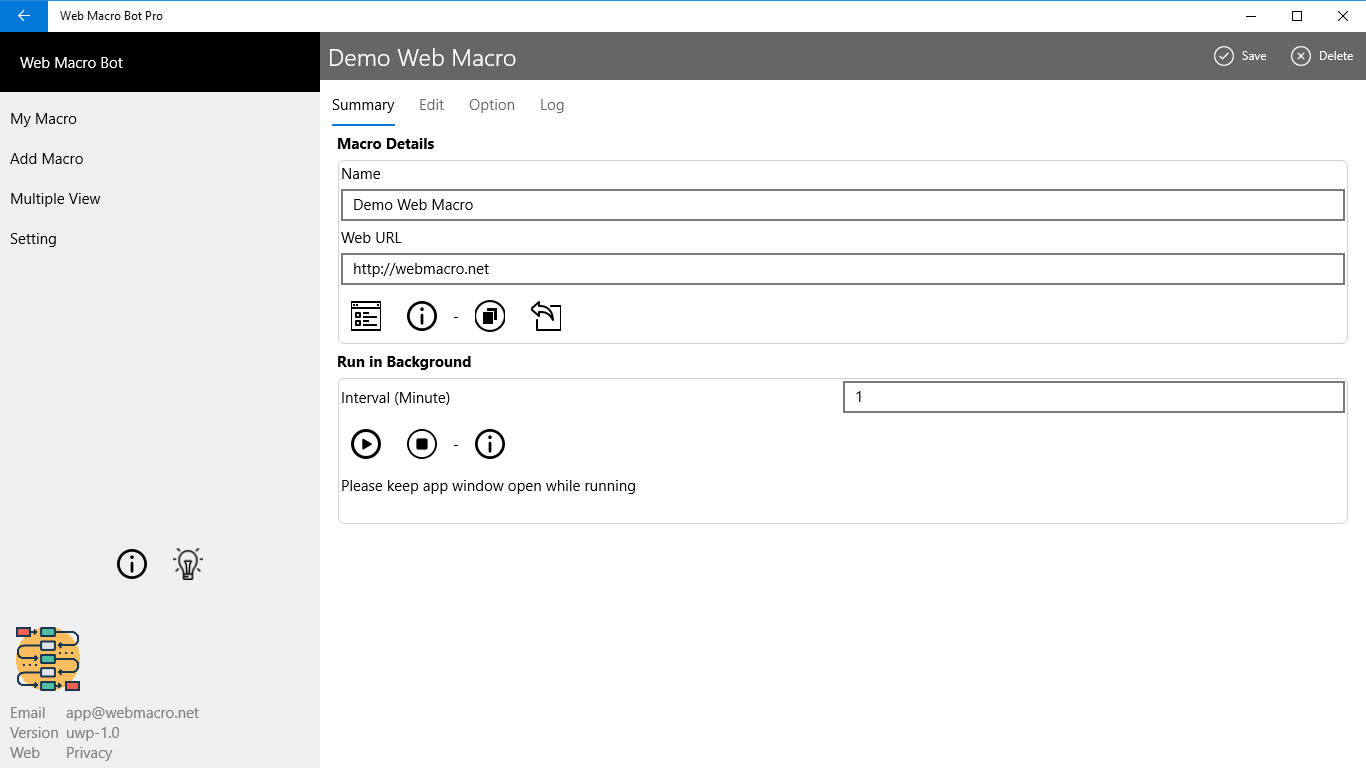
Task: Click the sidebar info icon
Action: pos(131,564)
